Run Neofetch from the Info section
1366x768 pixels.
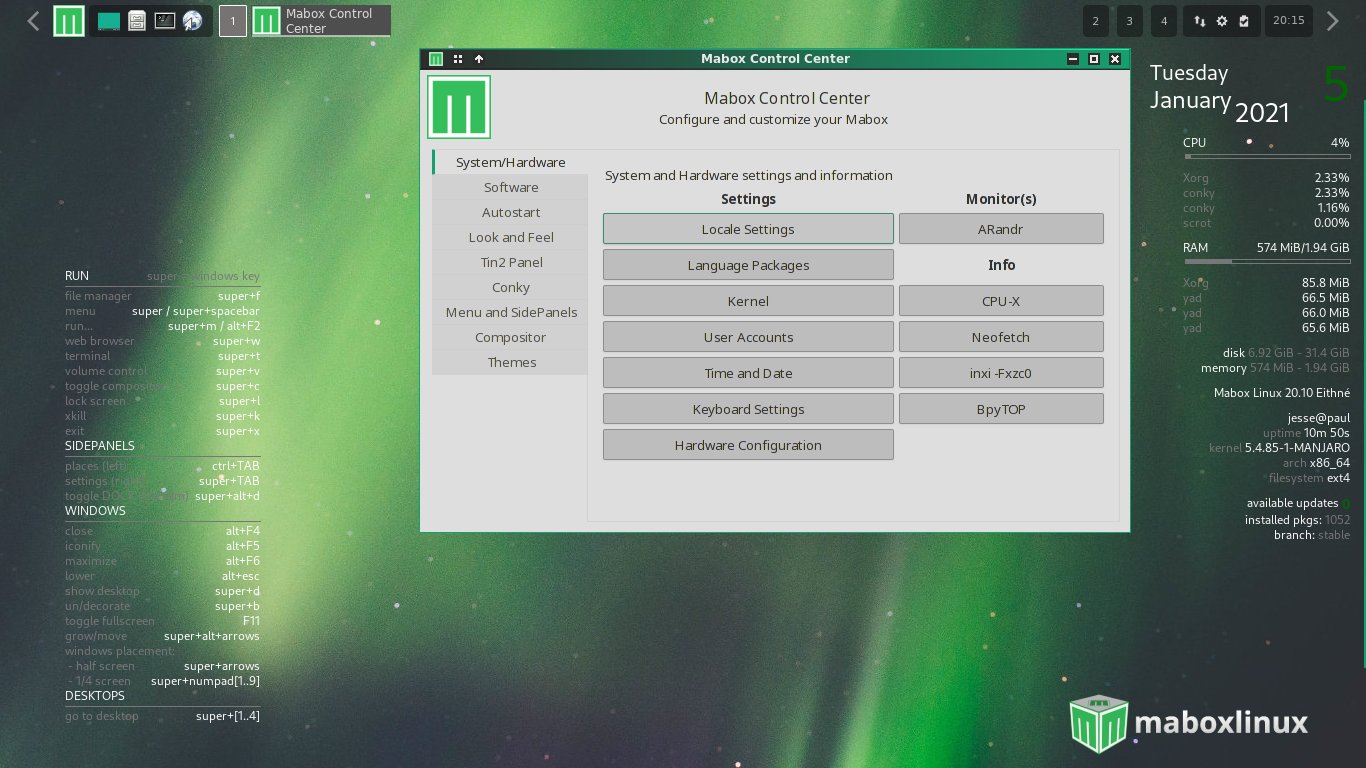pyautogui.click(x=1001, y=337)
